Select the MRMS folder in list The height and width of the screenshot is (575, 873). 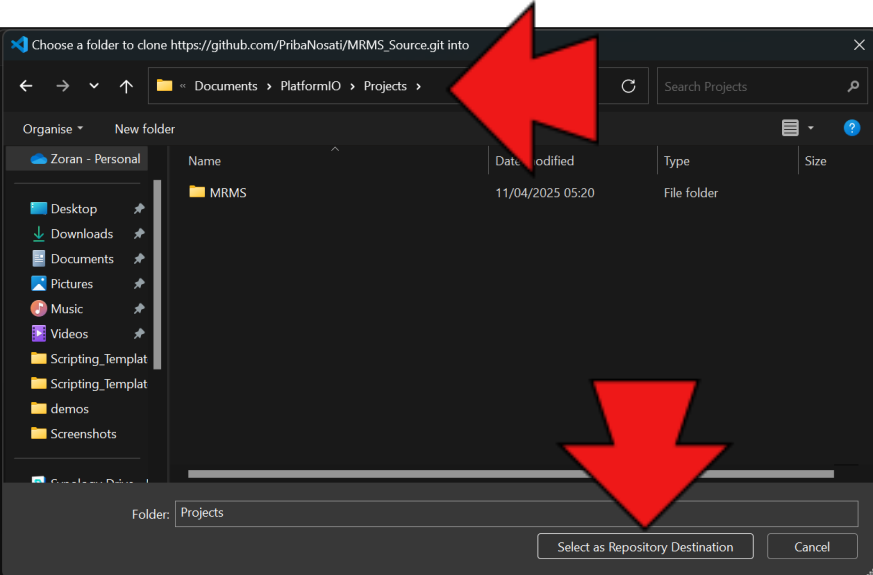pyautogui.click(x=228, y=193)
